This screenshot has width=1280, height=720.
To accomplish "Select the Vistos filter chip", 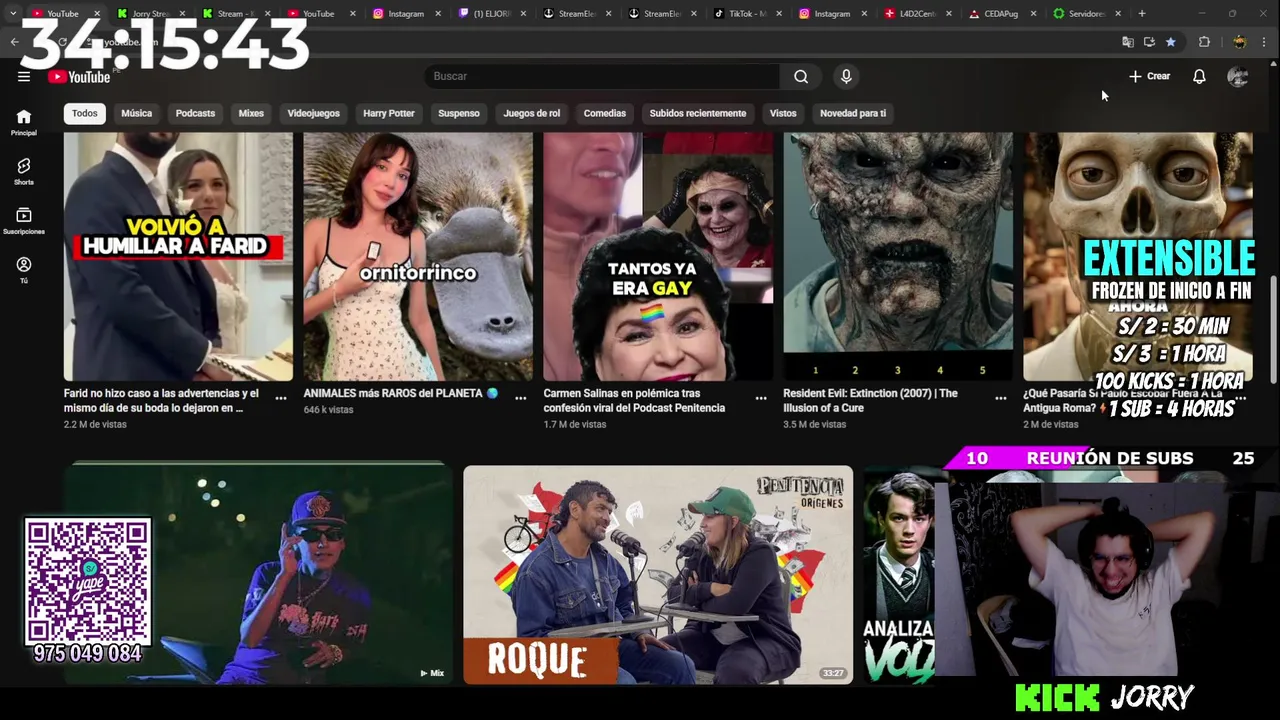I will click(x=783, y=113).
